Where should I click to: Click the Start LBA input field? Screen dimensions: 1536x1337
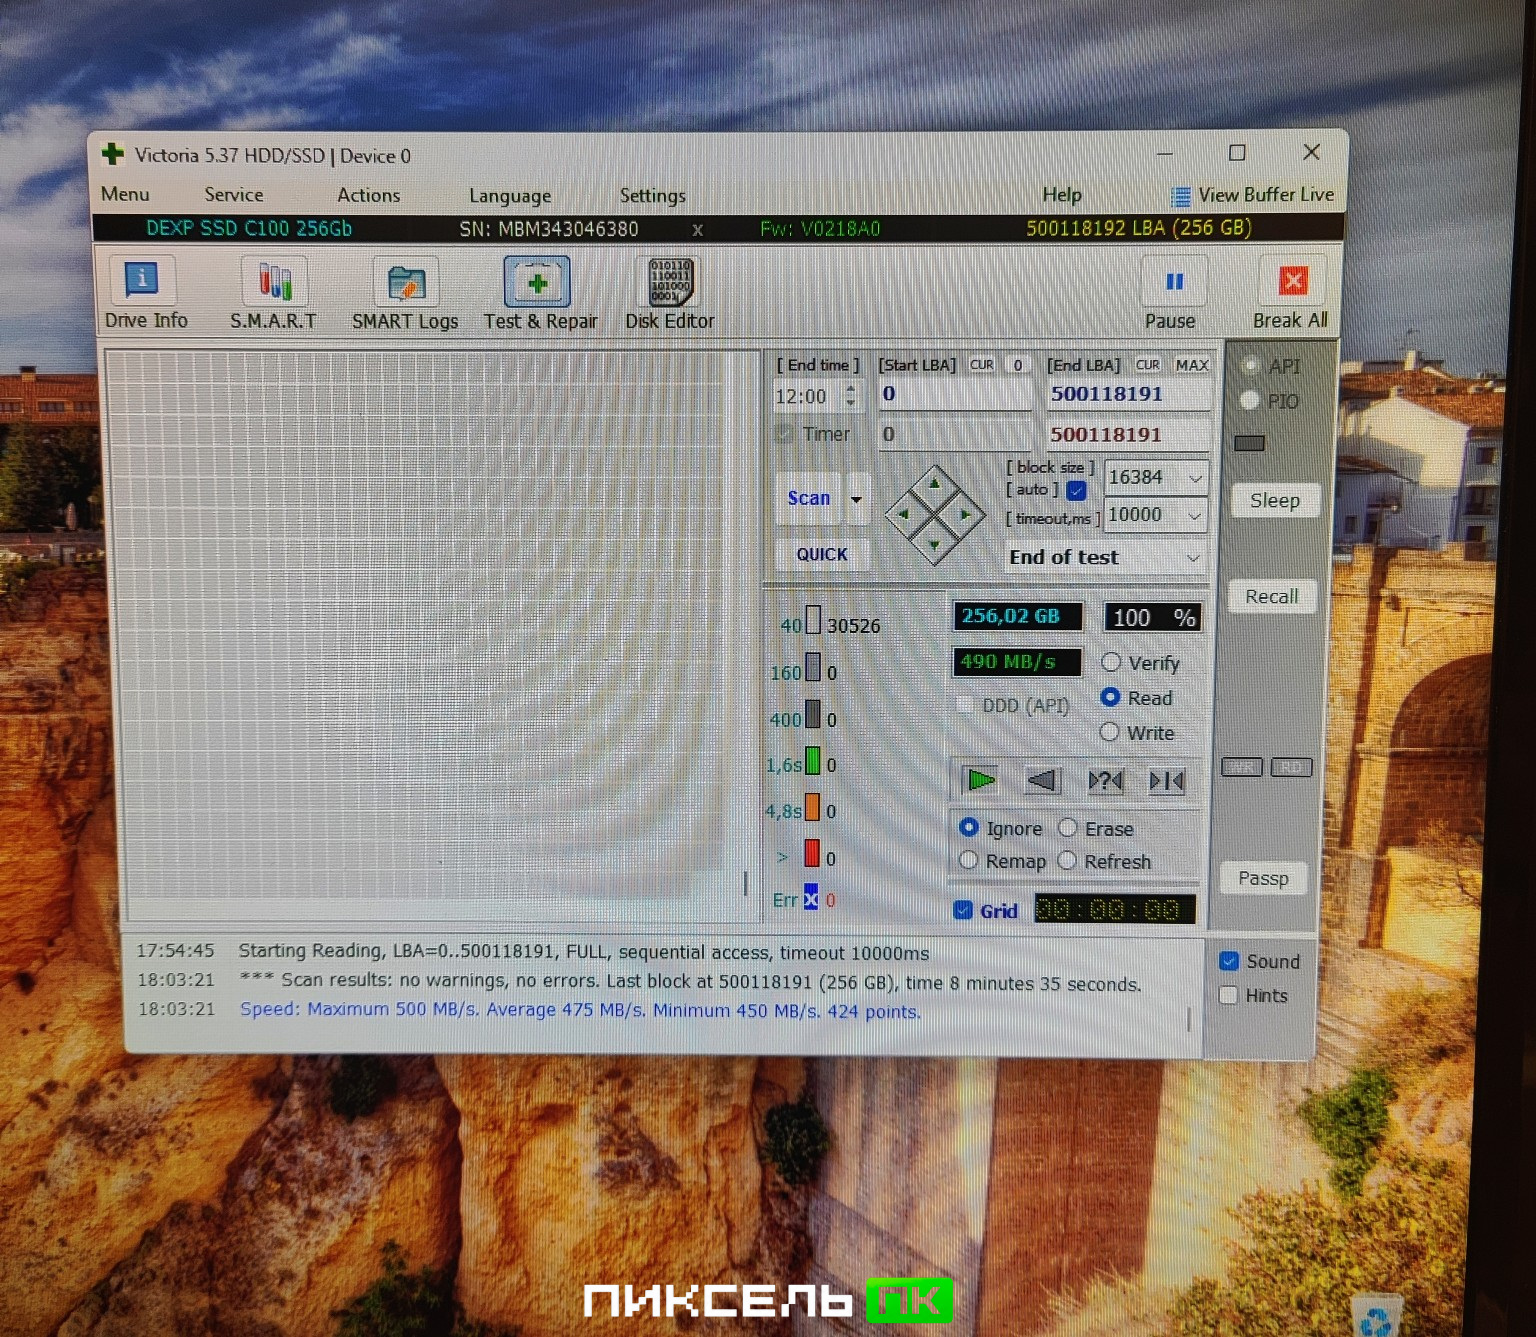pos(955,394)
